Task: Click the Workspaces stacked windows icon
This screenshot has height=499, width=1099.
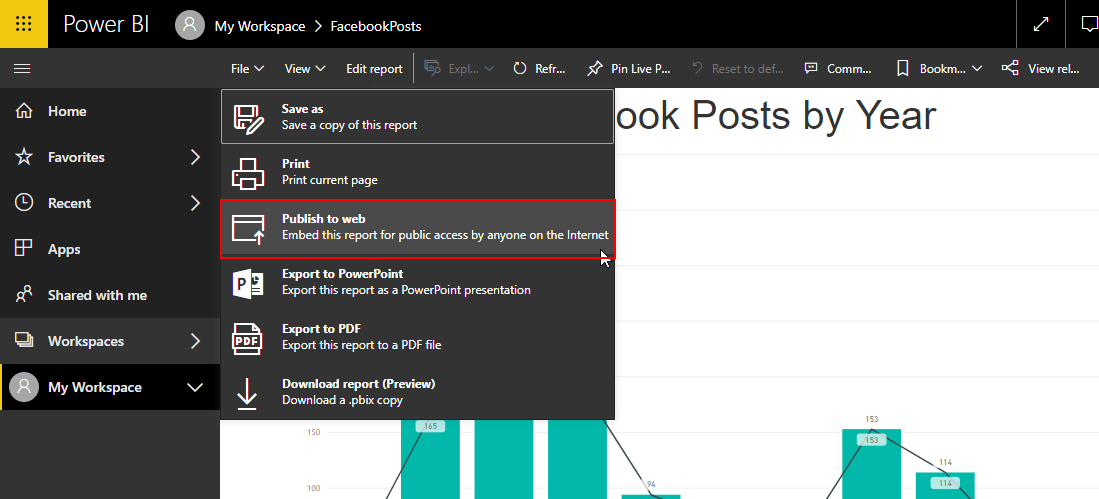Action: click(x=24, y=341)
